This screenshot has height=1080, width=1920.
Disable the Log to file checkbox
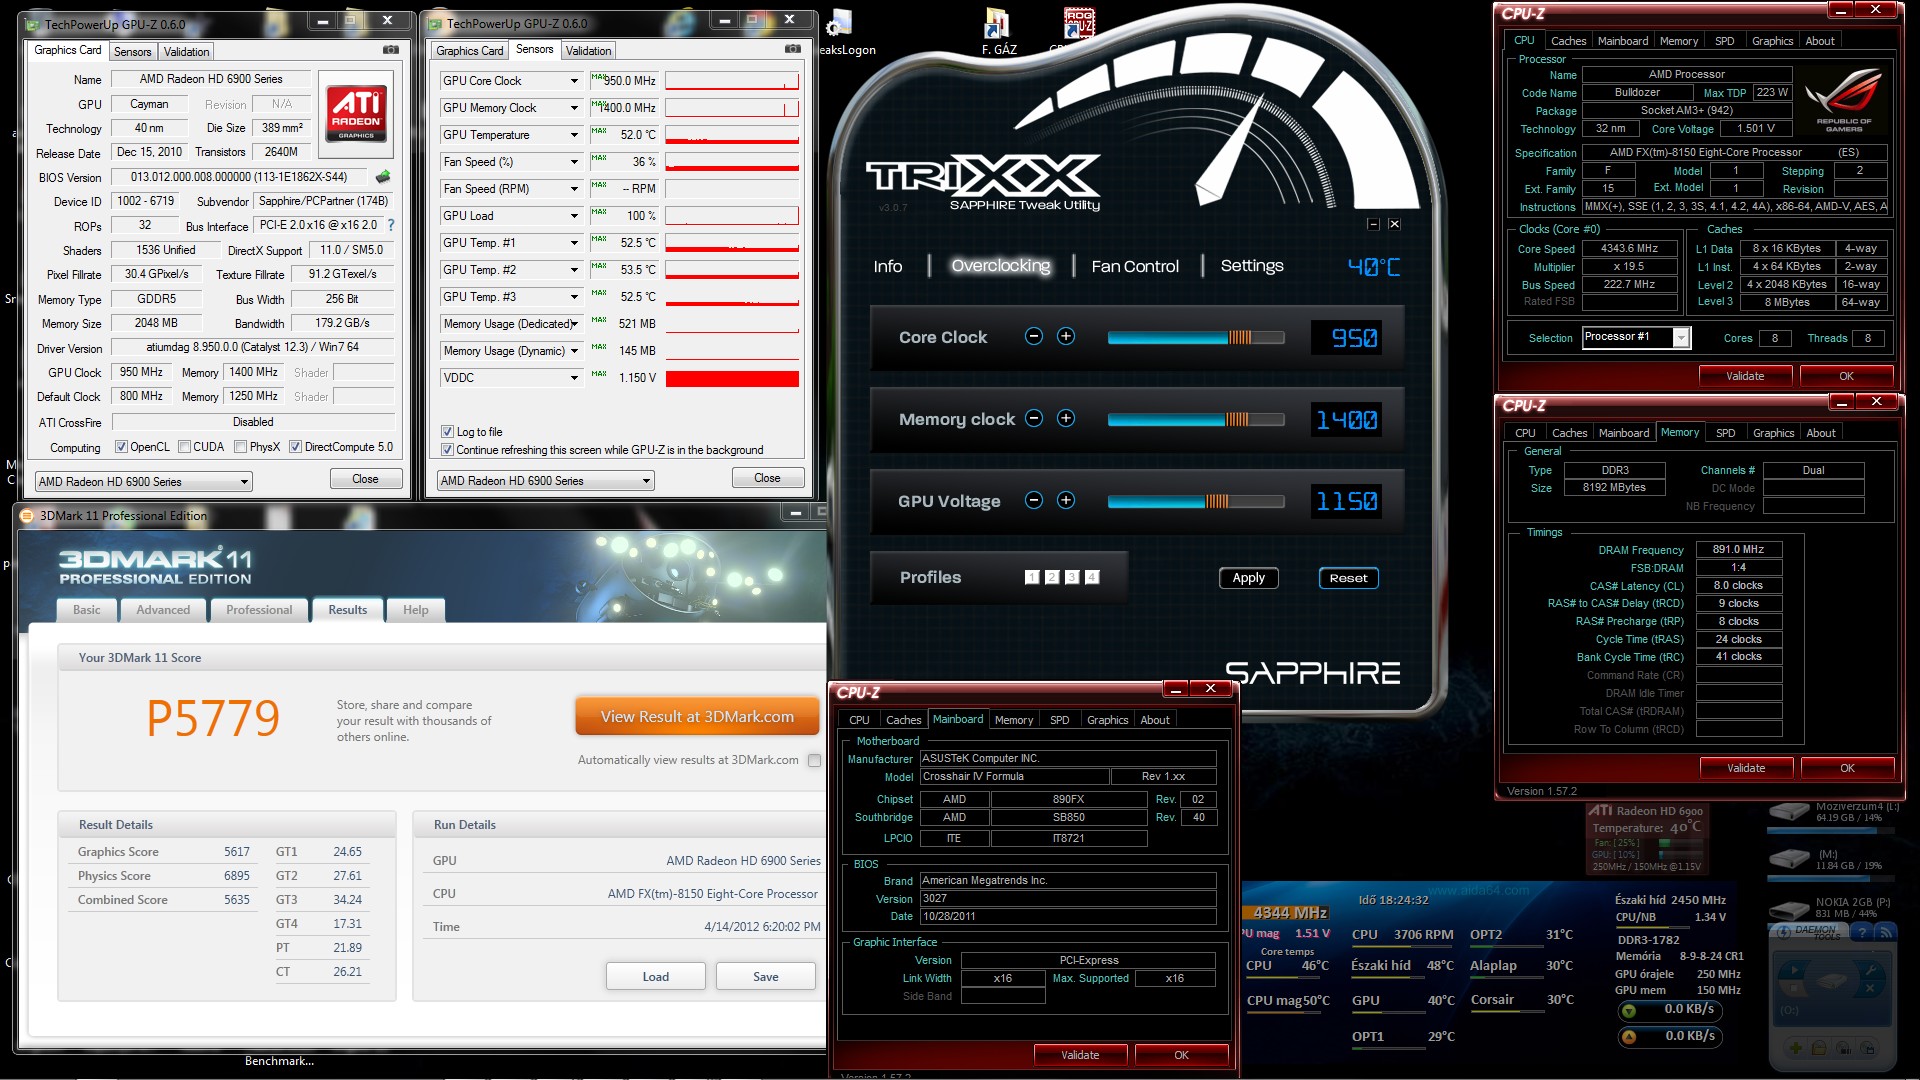click(447, 432)
